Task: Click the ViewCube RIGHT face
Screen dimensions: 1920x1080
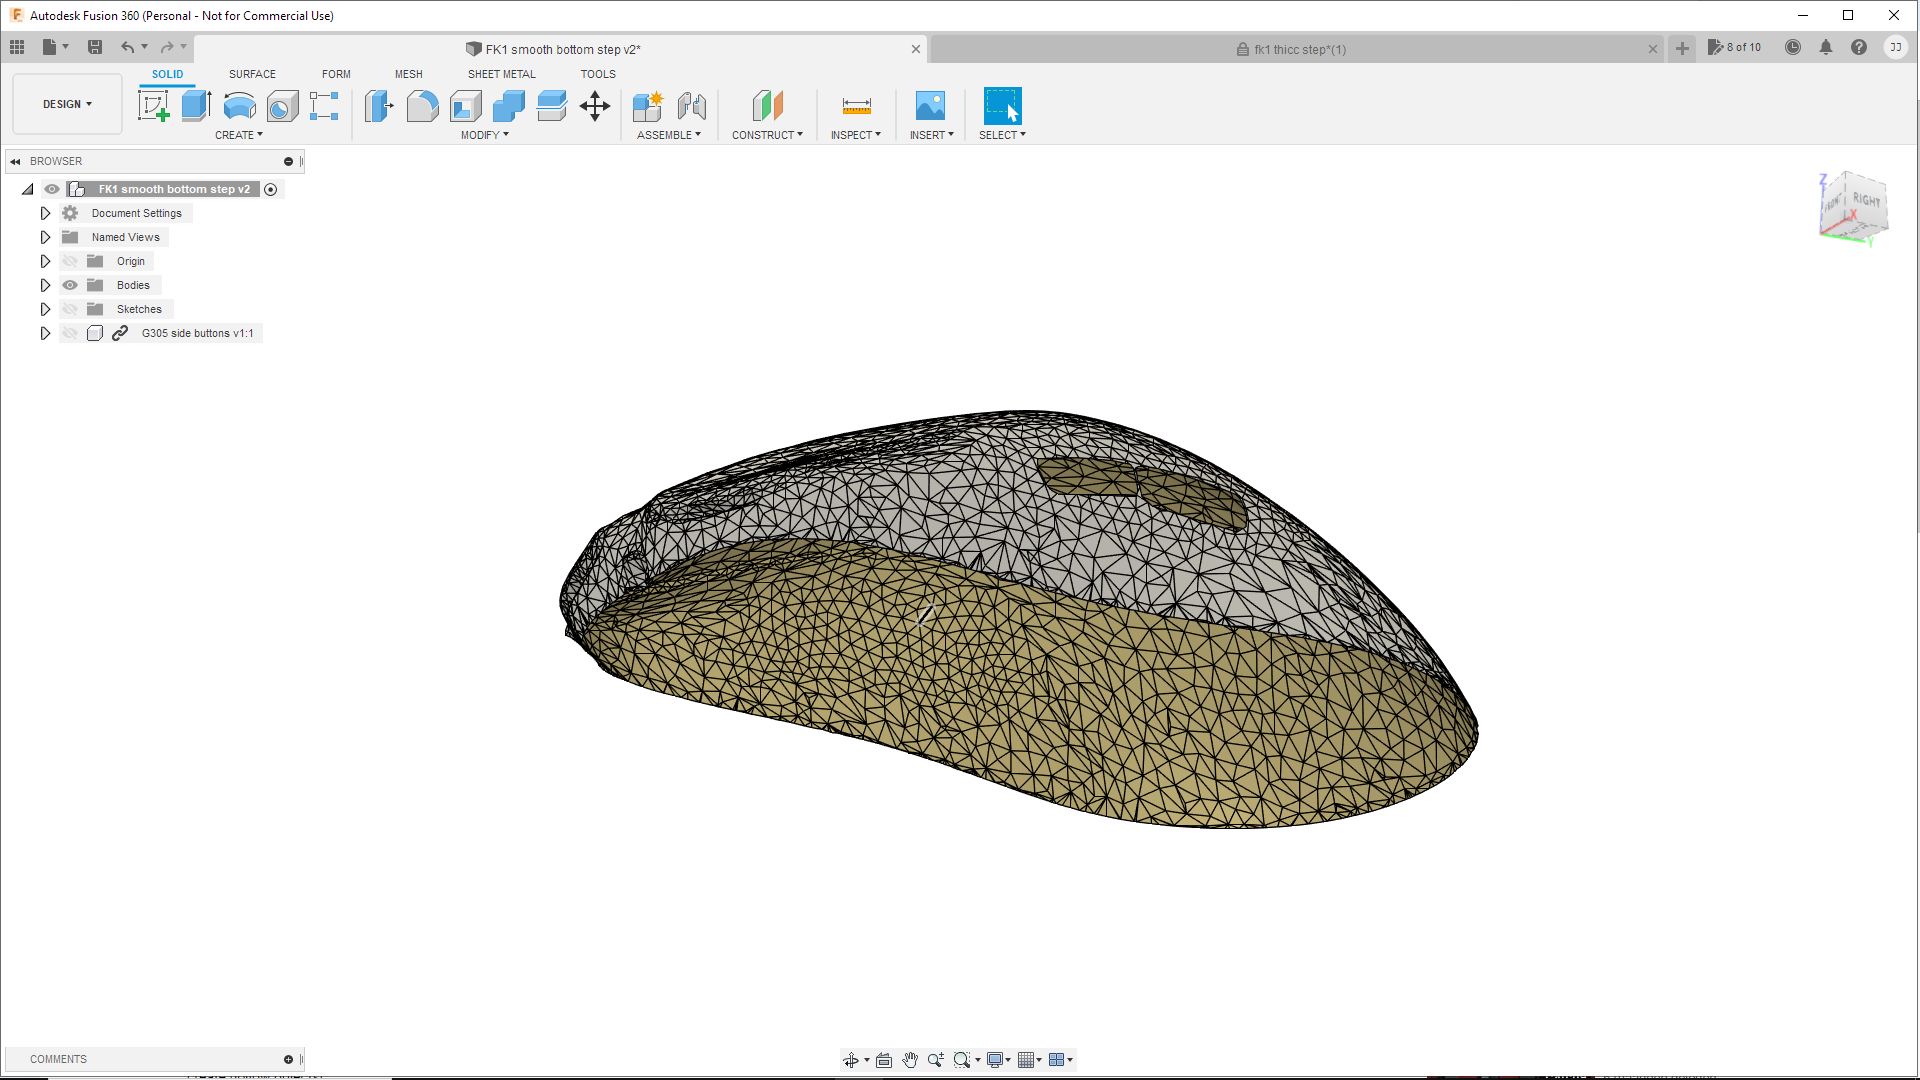Action: (1864, 201)
